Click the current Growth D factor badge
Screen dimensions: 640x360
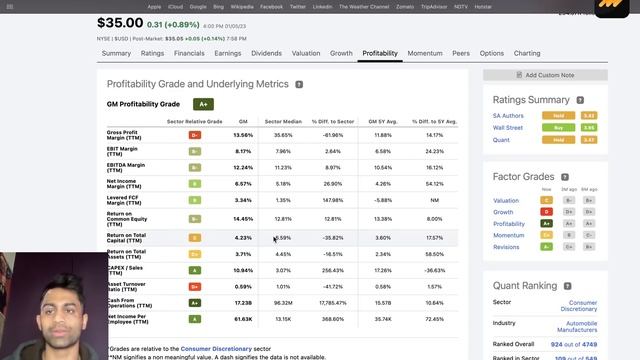click(x=547, y=212)
